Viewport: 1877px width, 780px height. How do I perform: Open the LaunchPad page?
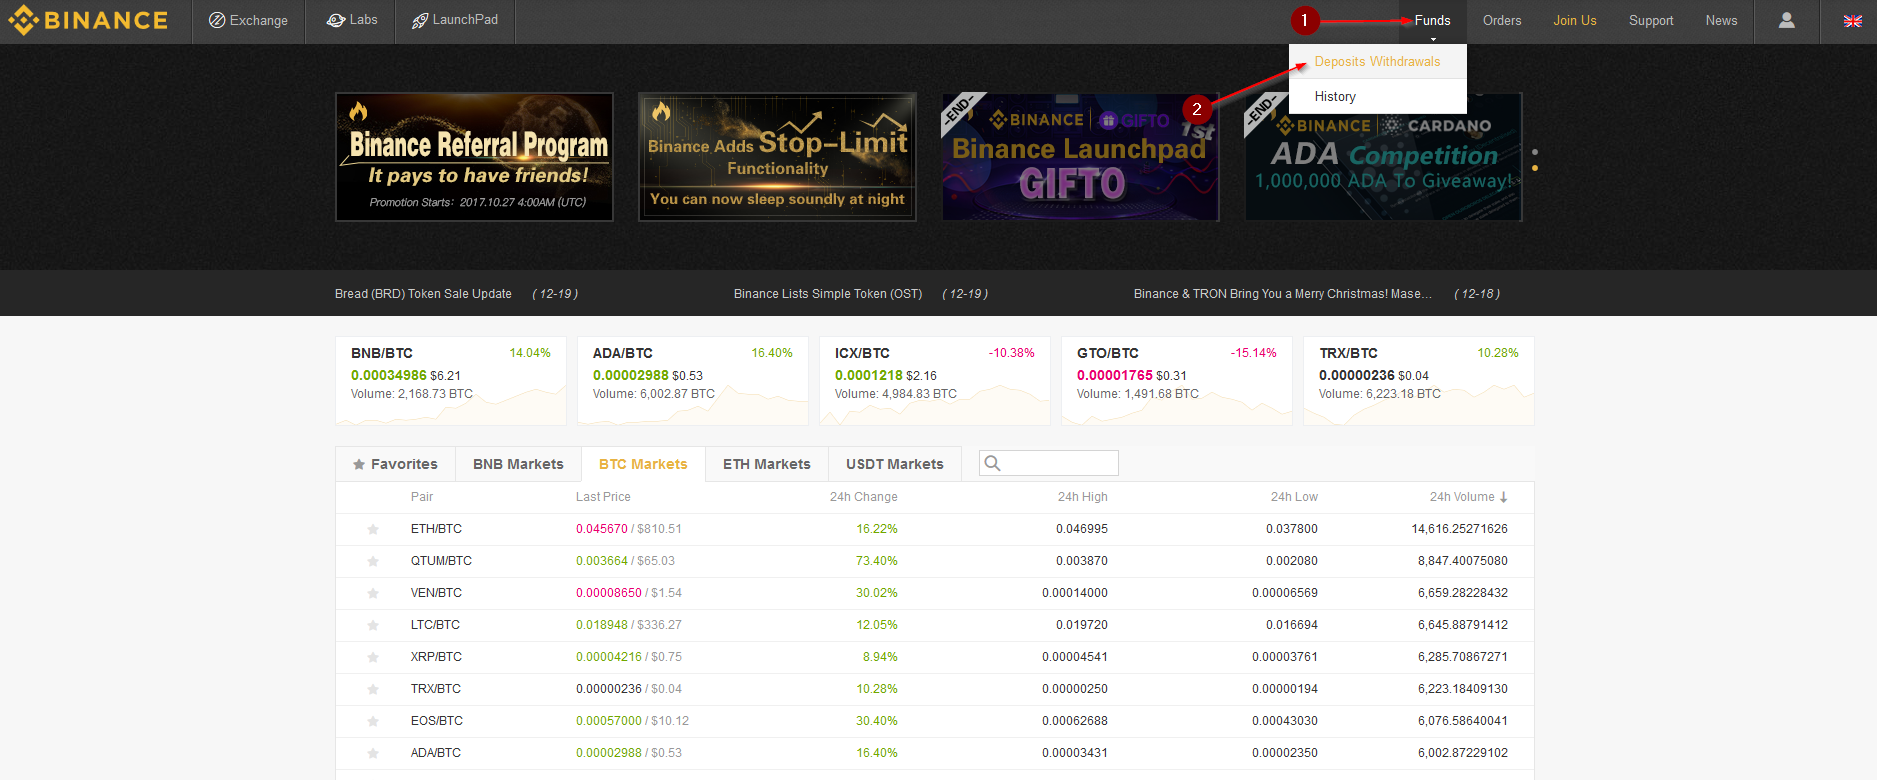455,20
